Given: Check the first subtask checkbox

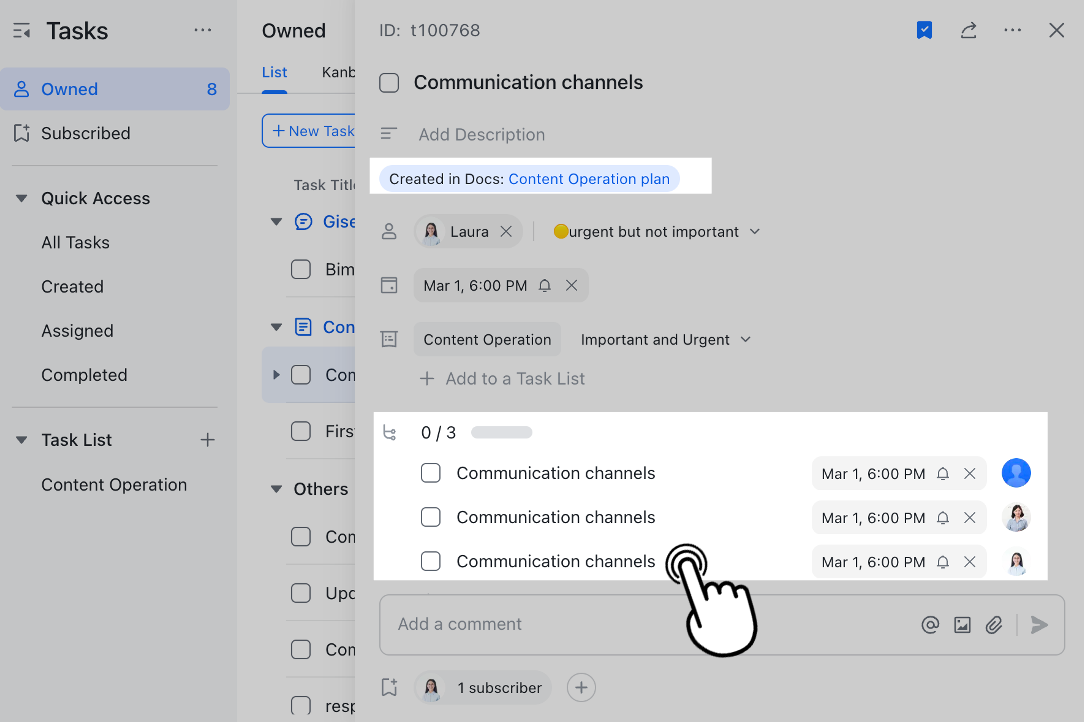Looking at the screenshot, I should (431, 473).
